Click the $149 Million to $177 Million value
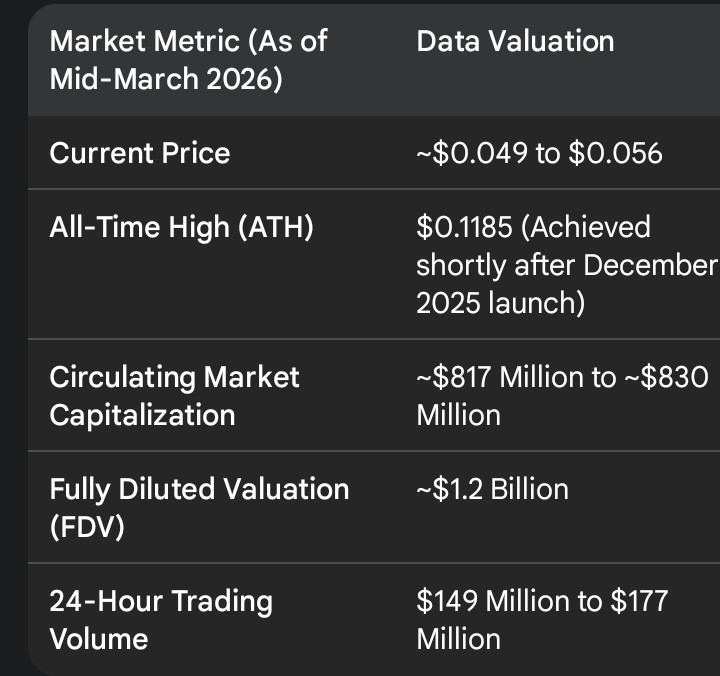The width and height of the screenshot is (720, 676). coord(541,620)
